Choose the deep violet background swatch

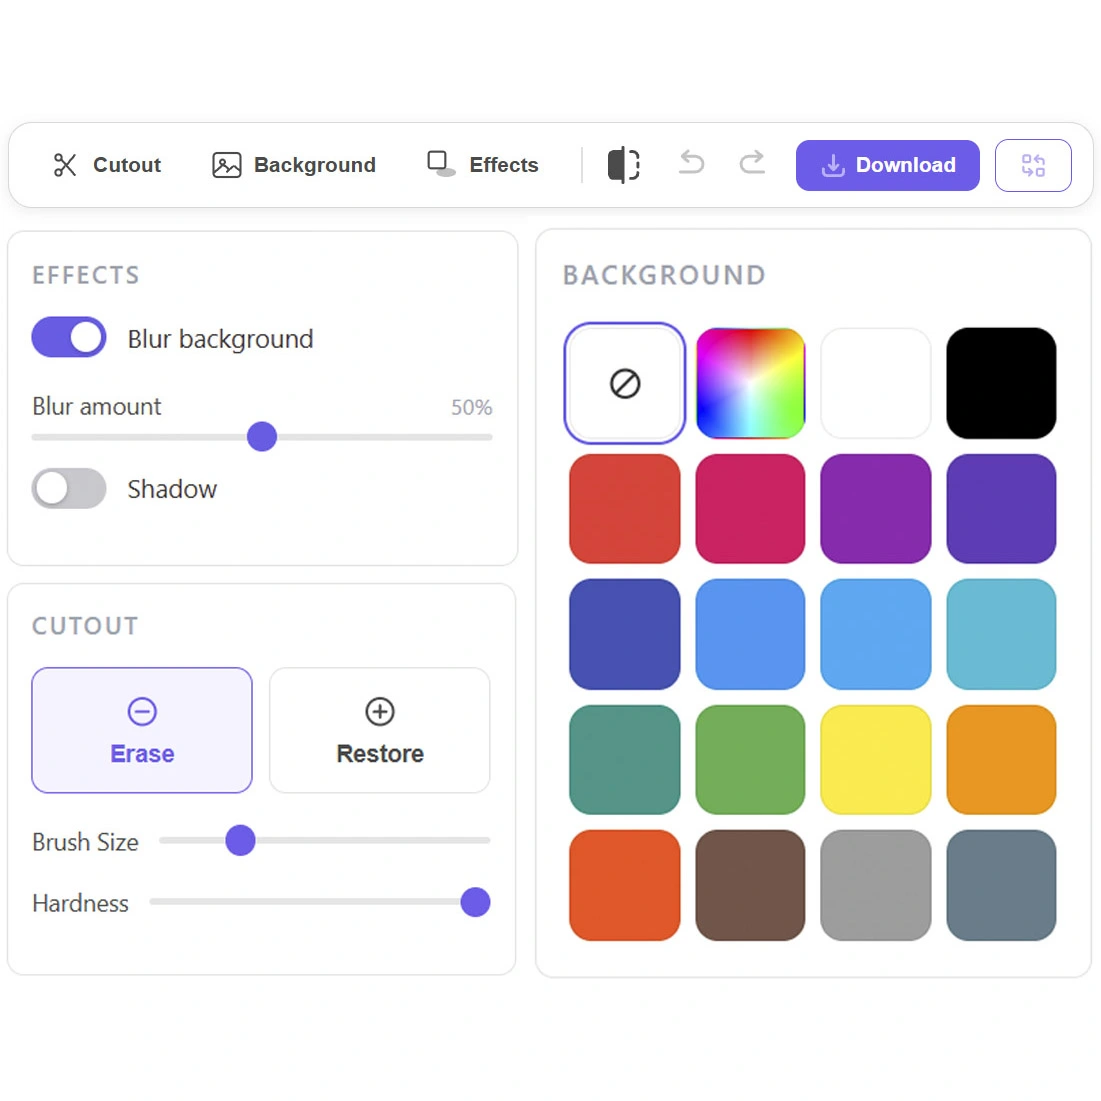pos(1001,508)
